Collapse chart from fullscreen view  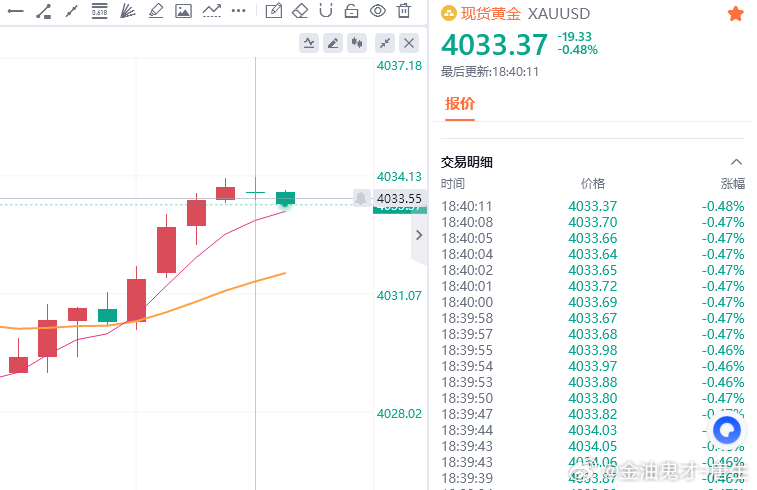click(x=385, y=43)
